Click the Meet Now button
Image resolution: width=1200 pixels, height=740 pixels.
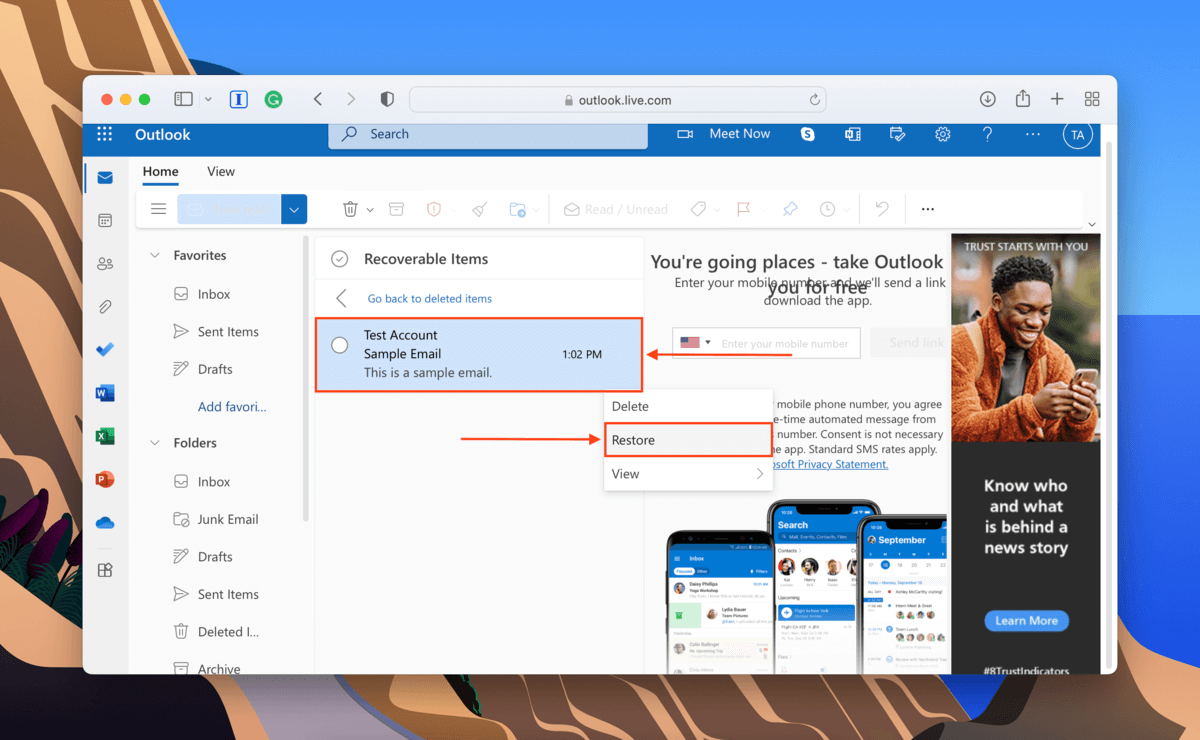tap(724, 134)
